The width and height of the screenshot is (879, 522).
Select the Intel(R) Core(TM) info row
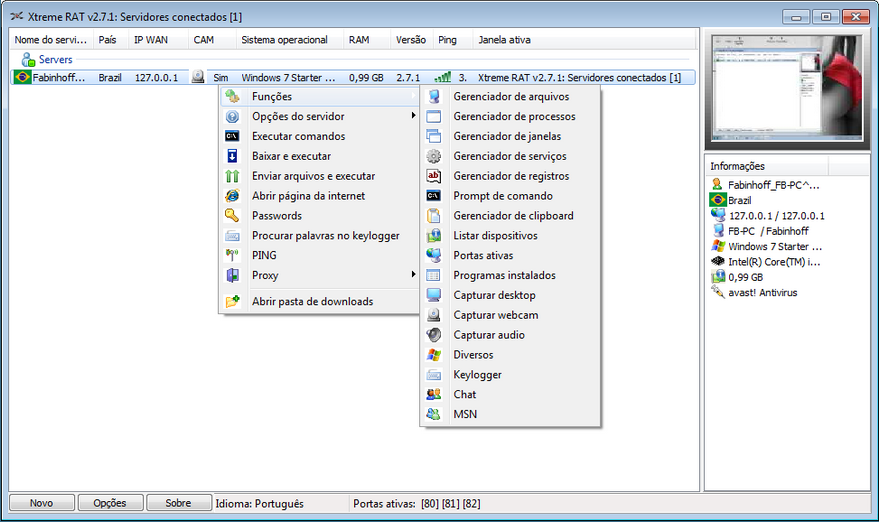[774, 262]
